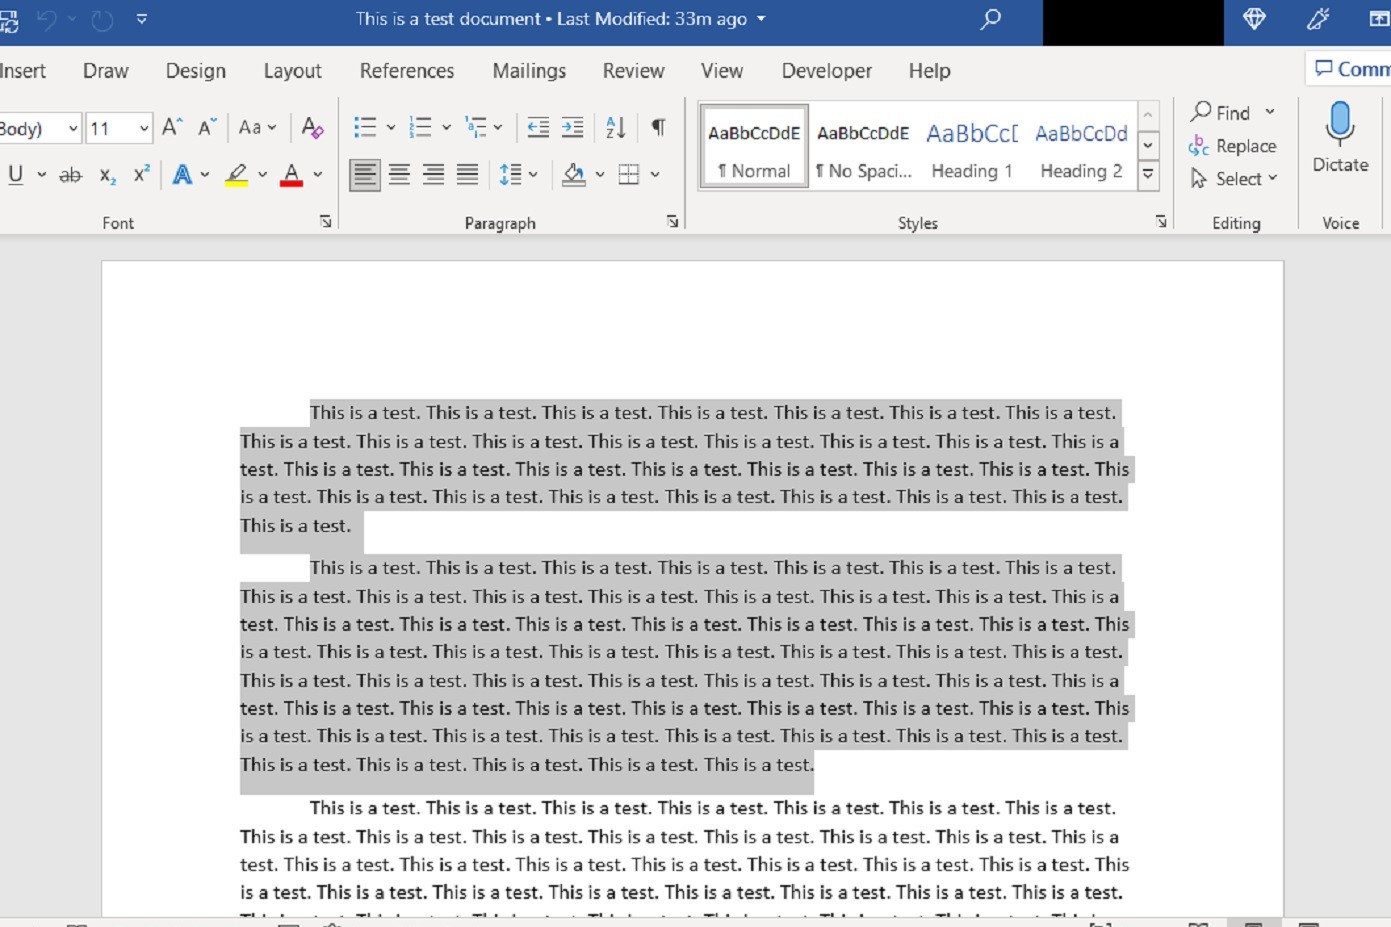Open the Search magnifier in title bar
The height and width of the screenshot is (927, 1391).
990,19
